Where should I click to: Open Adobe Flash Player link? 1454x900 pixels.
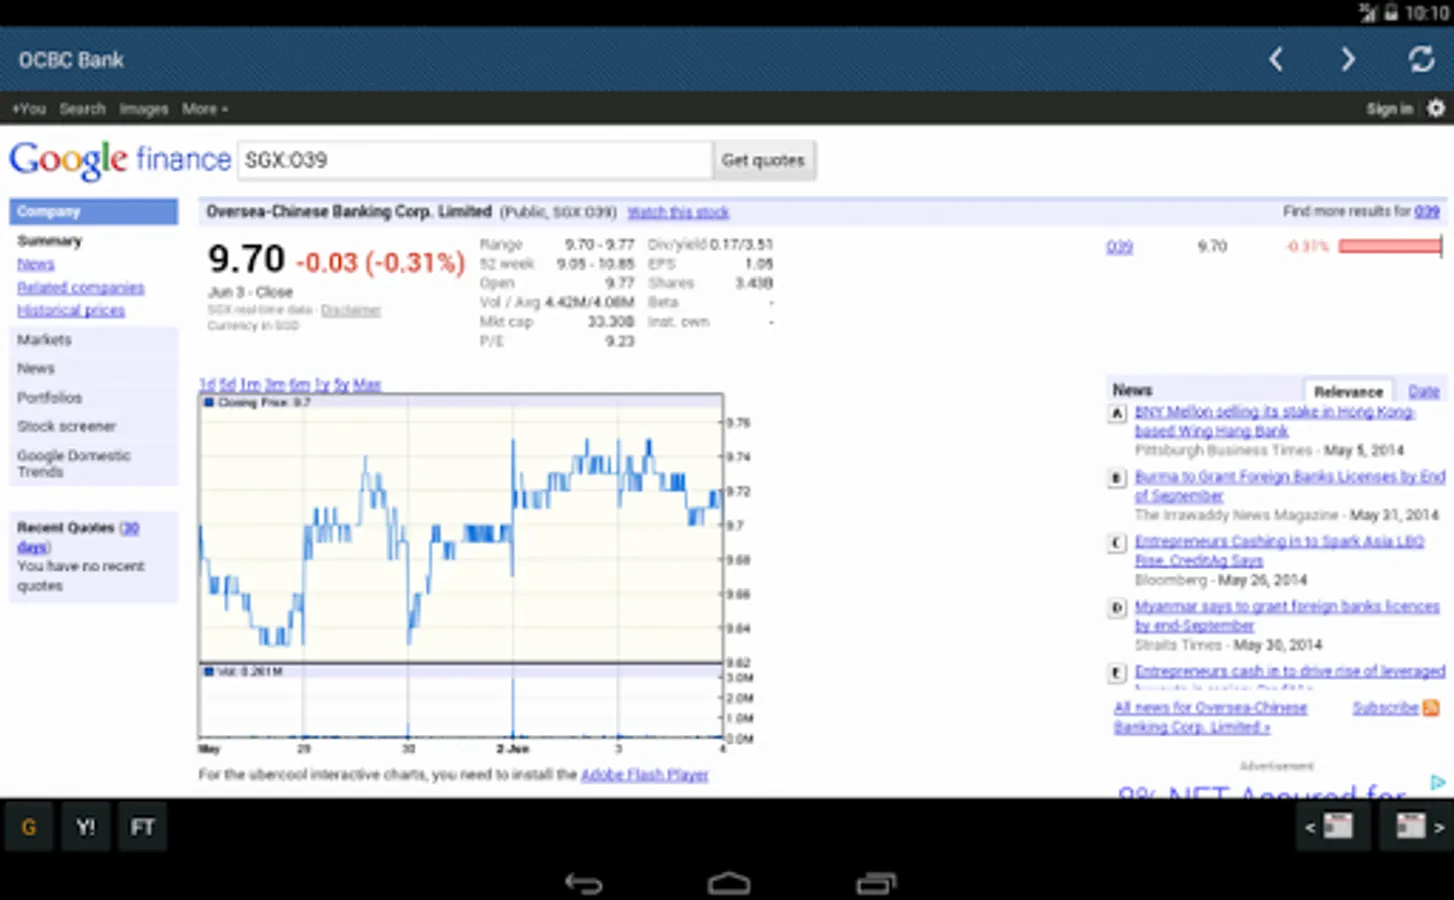[645, 774]
